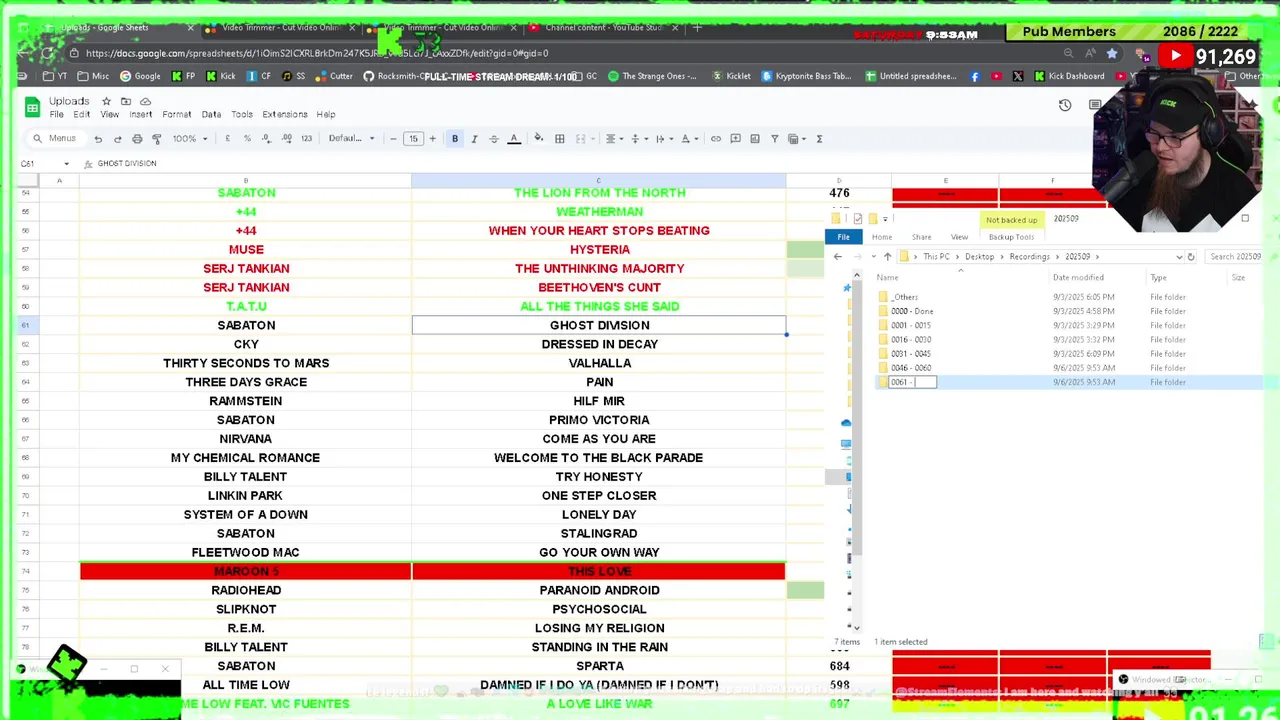Screen dimensions: 1280x720
Task: Select the 0046 - 0060 folder
Action: point(911,368)
